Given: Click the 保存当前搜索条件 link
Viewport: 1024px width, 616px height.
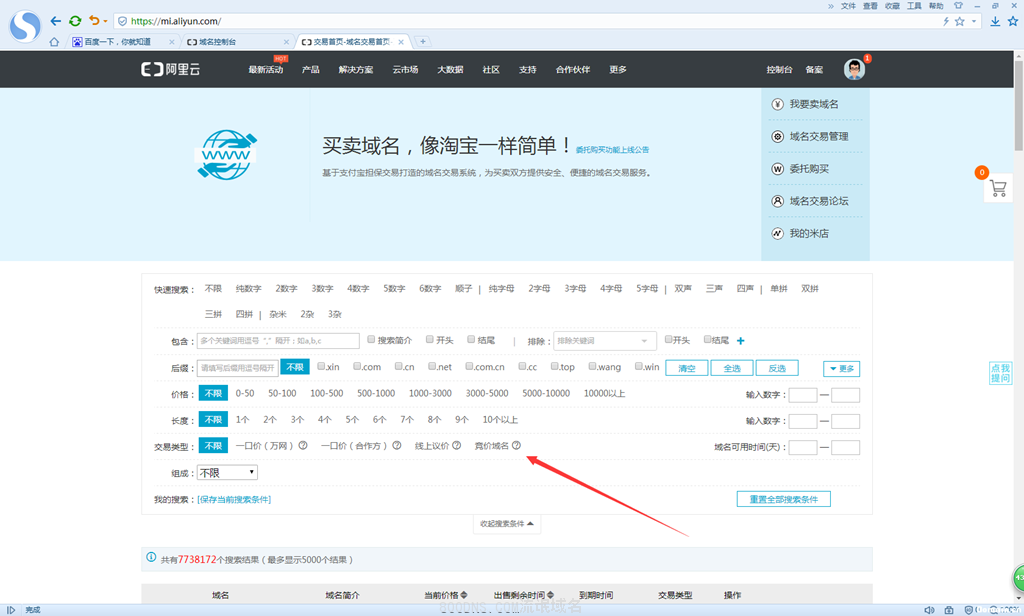Looking at the screenshot, I should pos(234,500).
